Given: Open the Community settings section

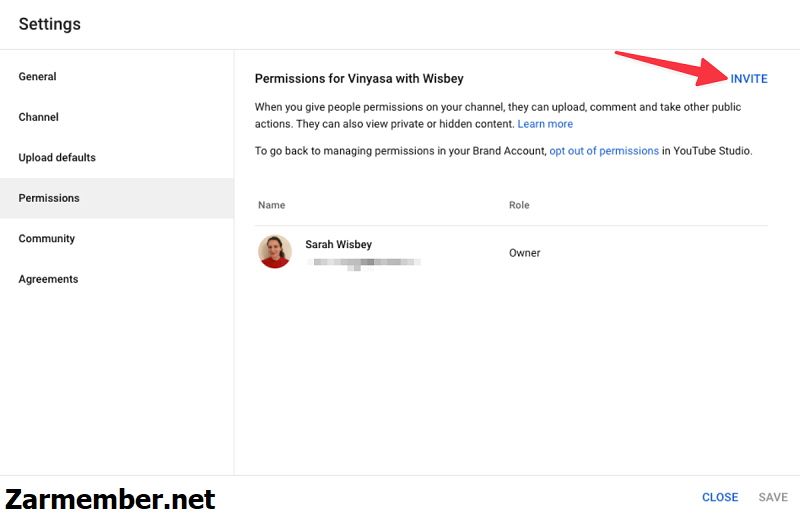Looking at the screenshot, I should pyautogui.click(x=117, y=238).
